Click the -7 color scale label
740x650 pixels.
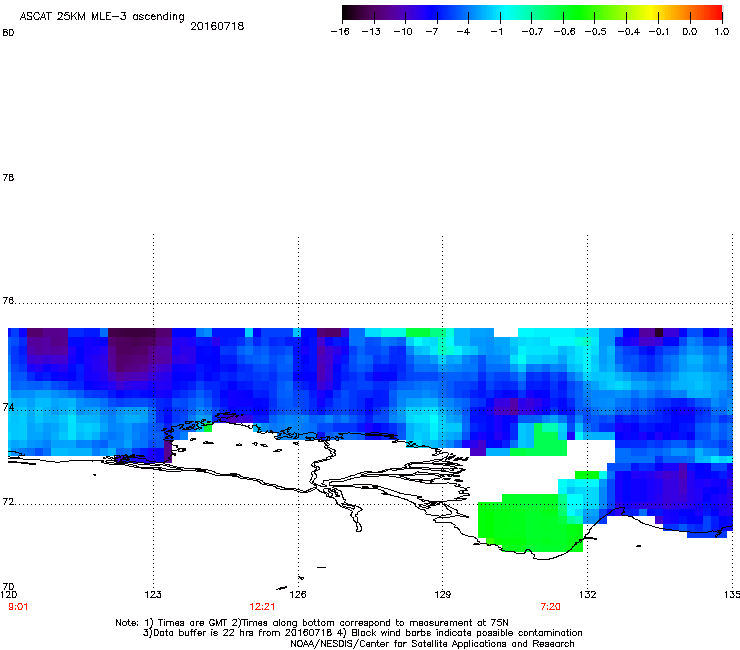[432, 32]
